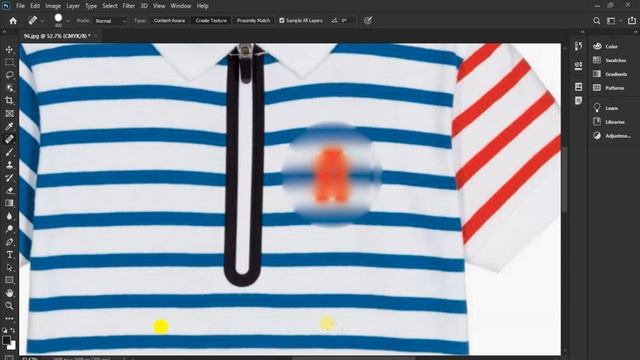Collapse the right panel group
The image size is (640, 360).
coord(636,32)
